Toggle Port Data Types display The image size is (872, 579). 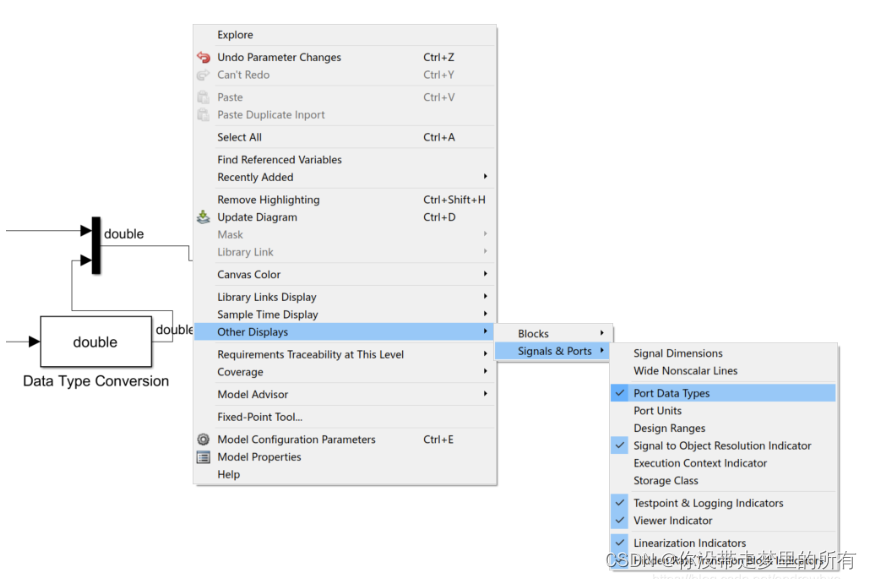click(x=724, y=393)
